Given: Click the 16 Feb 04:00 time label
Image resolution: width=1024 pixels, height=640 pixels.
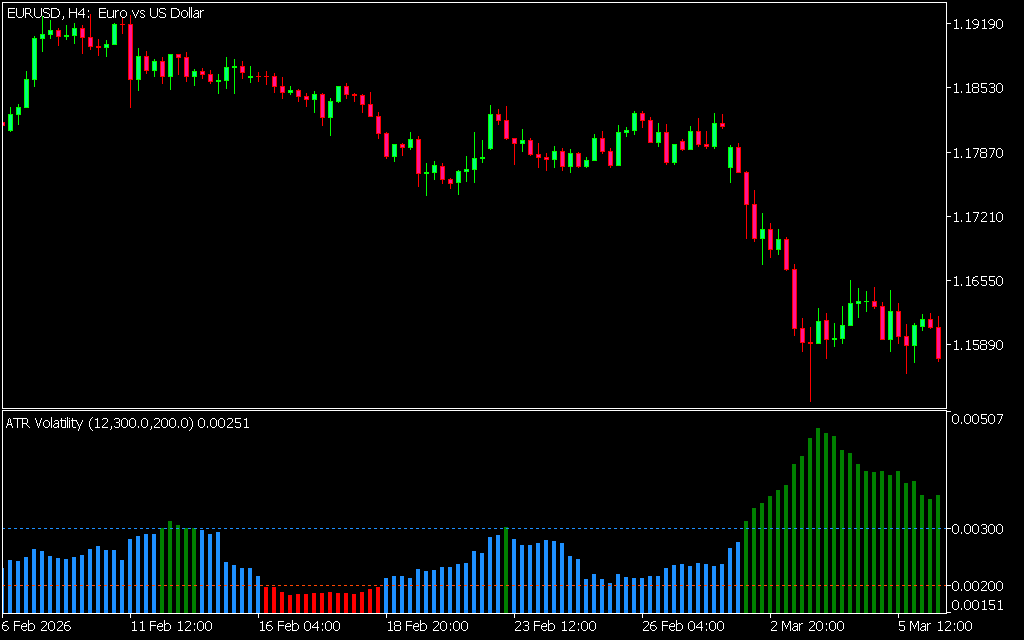Looking at the screenshot, I should click(299, 627).
